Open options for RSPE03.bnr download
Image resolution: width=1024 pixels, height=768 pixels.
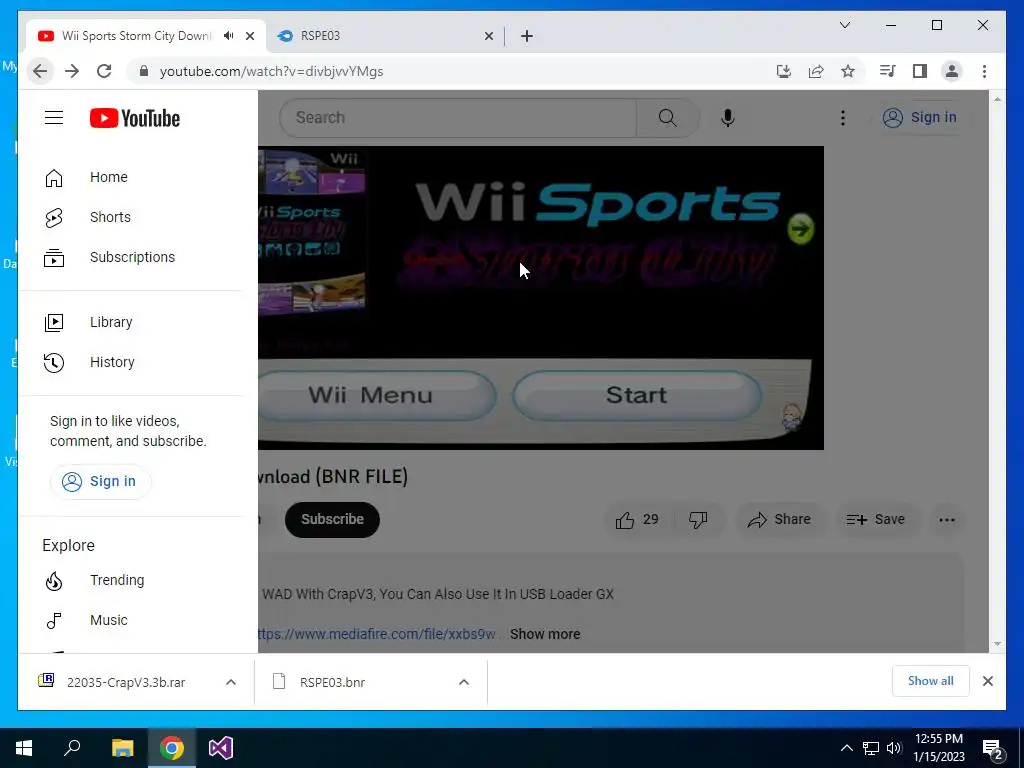tap(464, 682)
